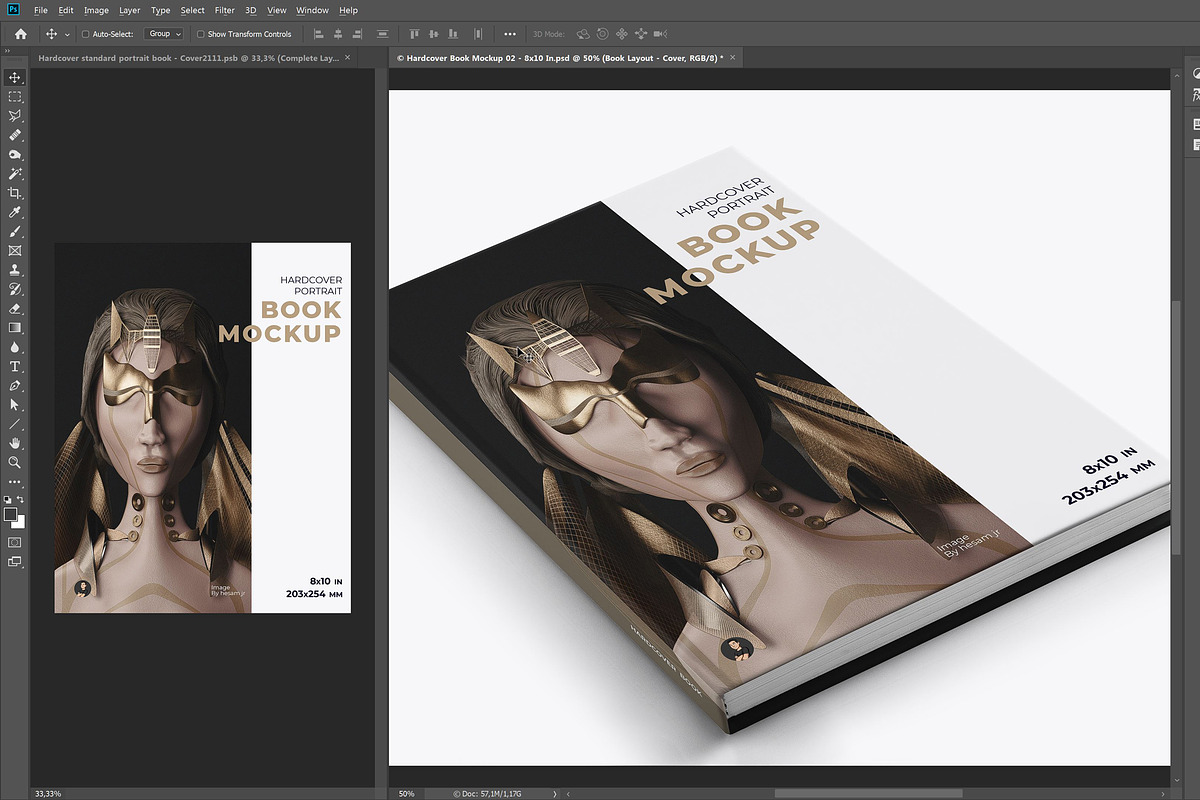Click the 3D camera zoom mode icon
The width and height of the screenshot is (1200, 800).
point(660,34)
